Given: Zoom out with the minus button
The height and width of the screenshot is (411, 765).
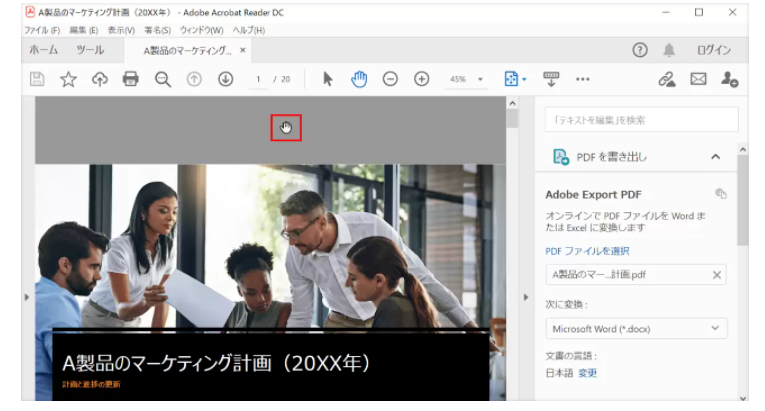Looking at the screenshot, I should coord(390,79).
